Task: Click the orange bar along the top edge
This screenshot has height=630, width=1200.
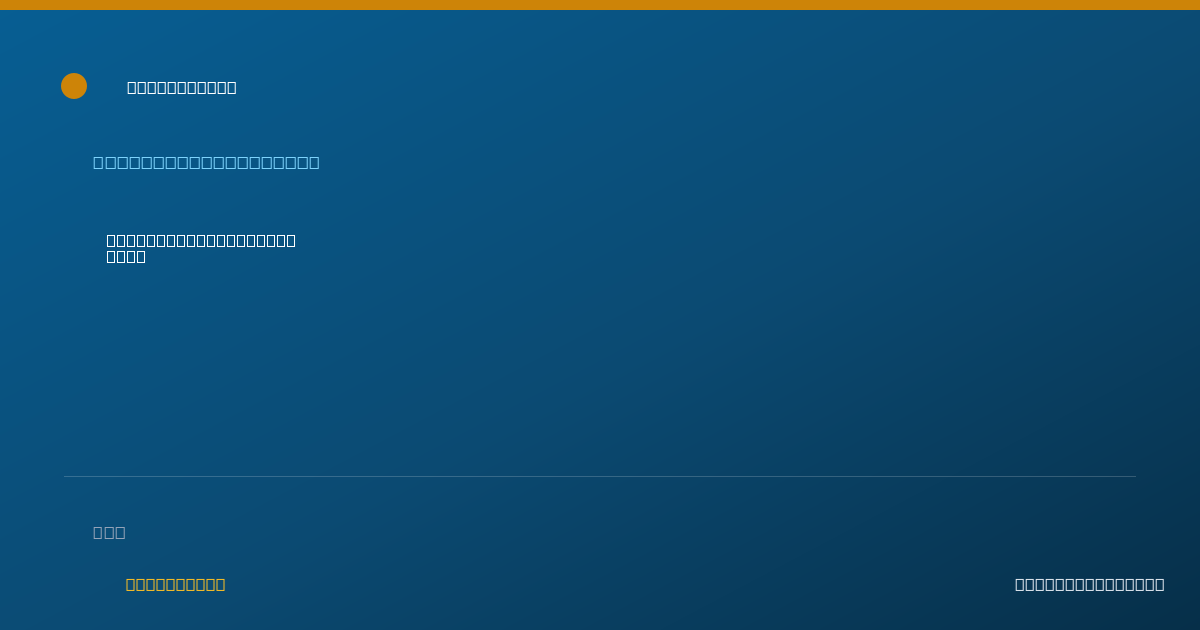Action: point(600,5)
